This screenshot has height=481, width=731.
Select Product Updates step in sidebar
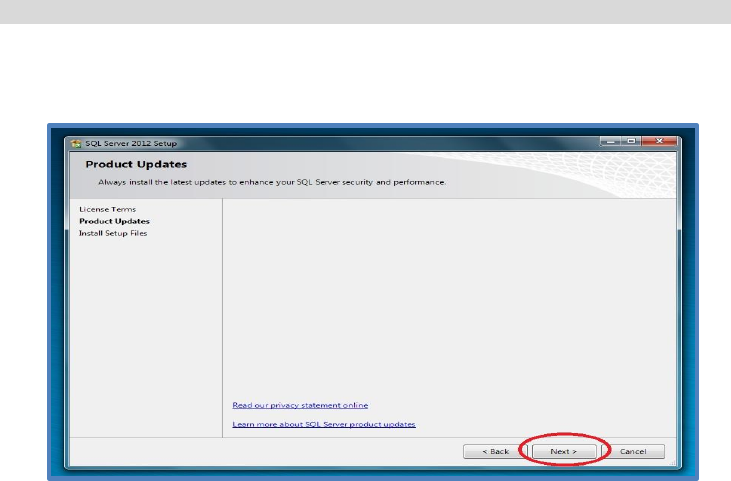pyautogui.click(x=114, y=221)
